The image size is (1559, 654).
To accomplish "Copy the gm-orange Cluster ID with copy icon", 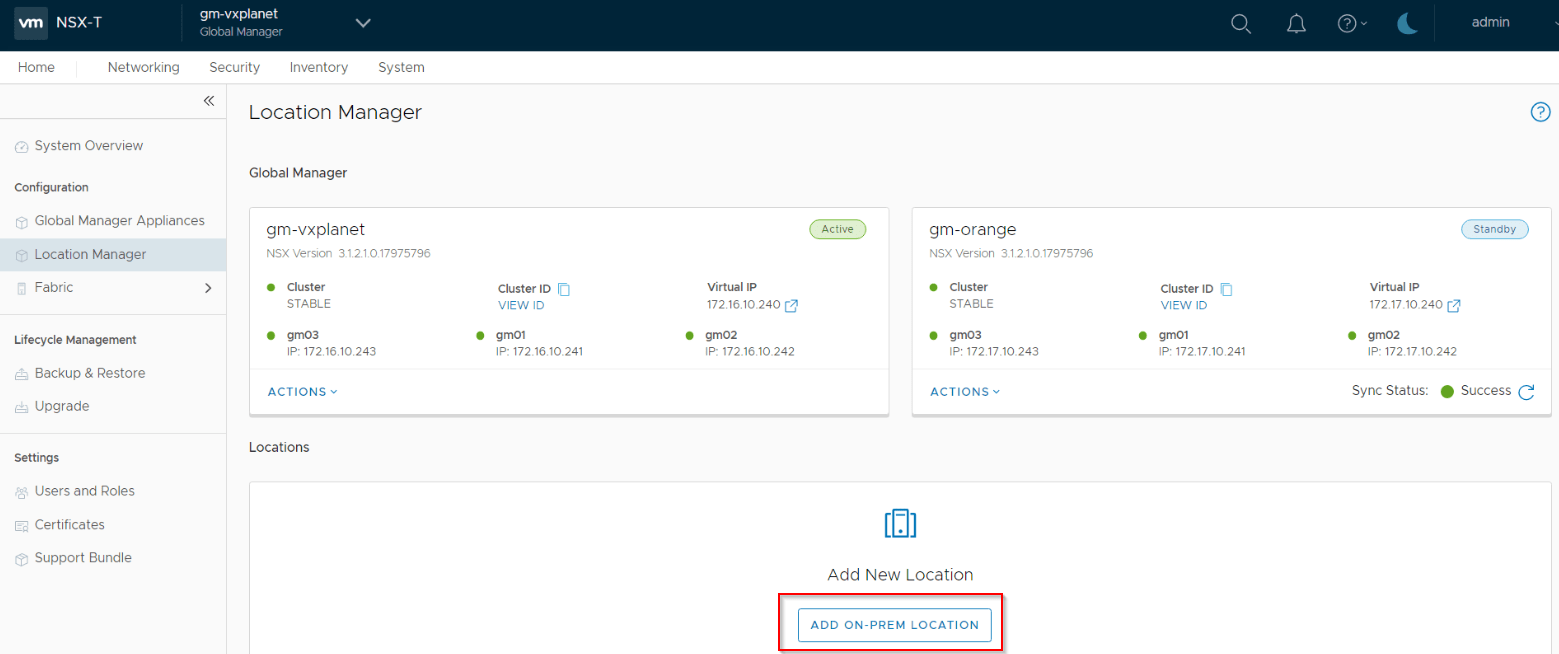I will click(x=1227, y=289).
